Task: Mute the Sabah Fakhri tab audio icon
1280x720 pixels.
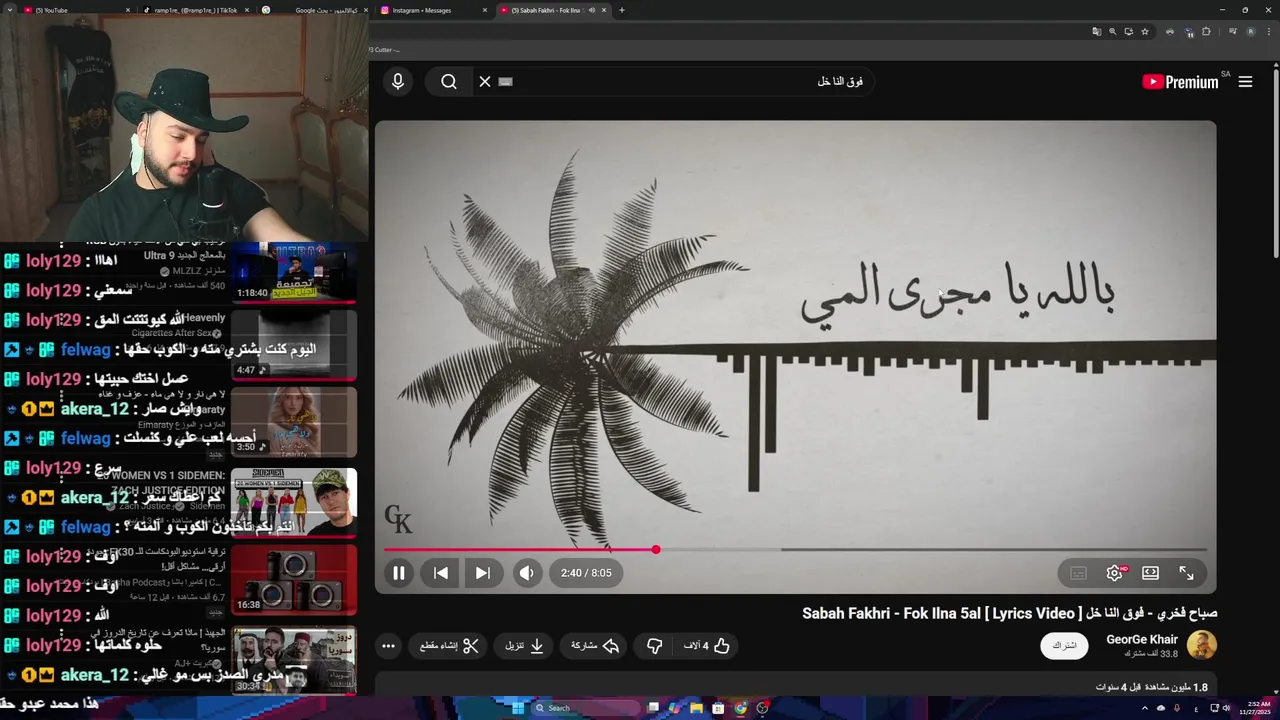Action: coord(591,10)
